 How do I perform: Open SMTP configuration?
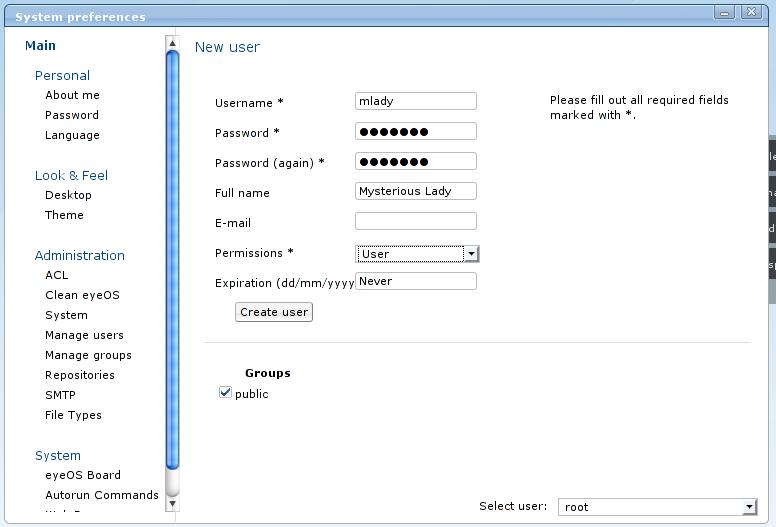tap(60, 395)
